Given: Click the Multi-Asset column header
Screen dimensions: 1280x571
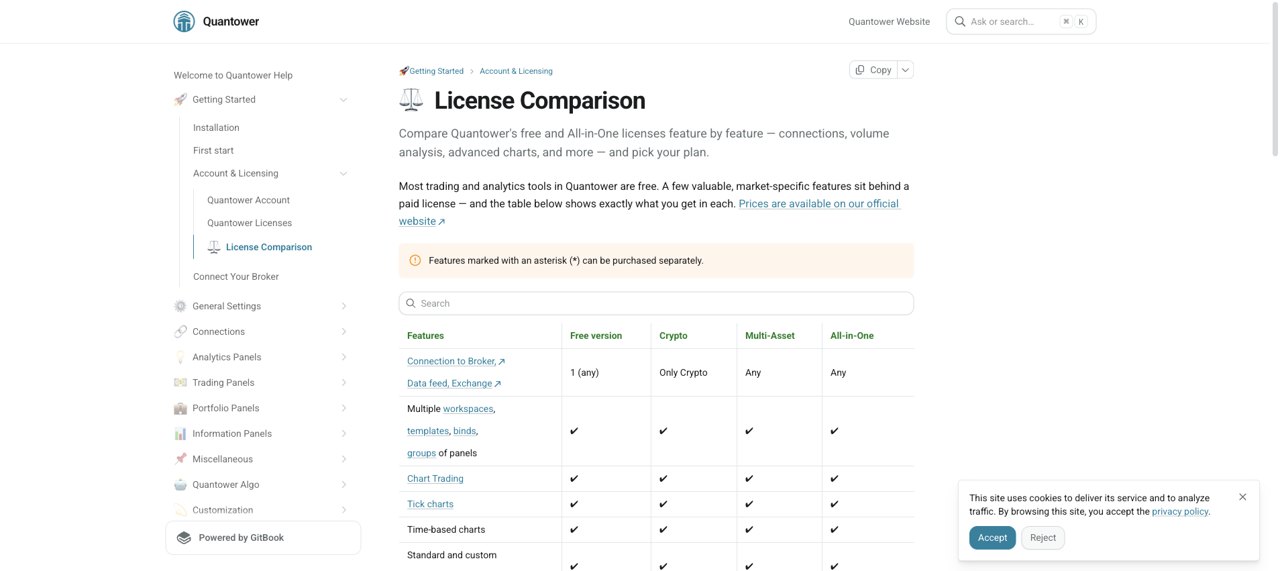Looking at the screenshot, I should point(770,335).
